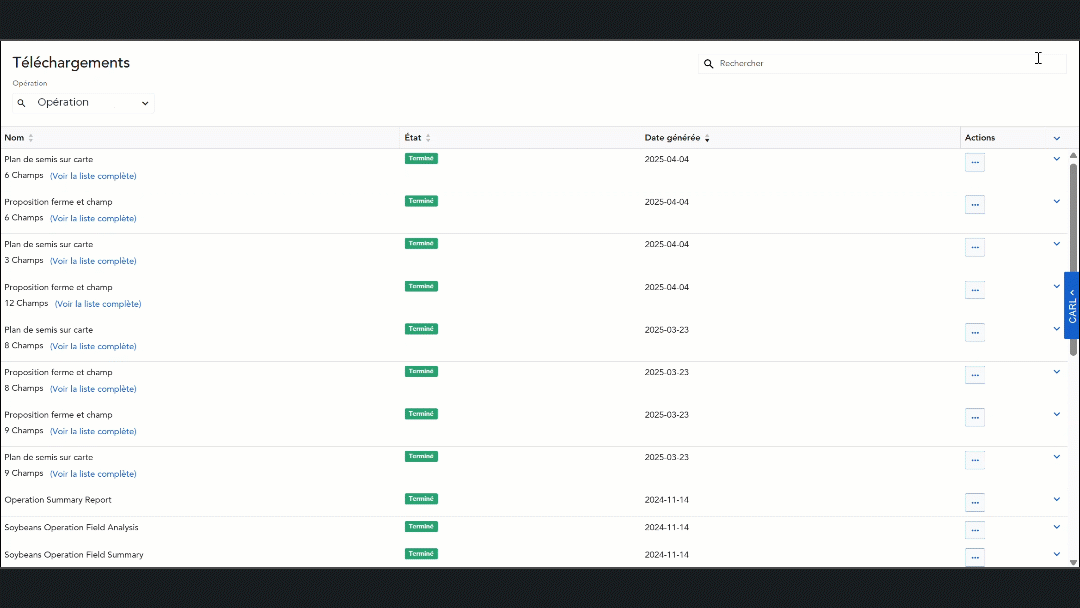Screen dimensions: 1080x608
Task: Click date 2024-11-14 of Soybeans Operation Field Summary
Action: tap(667, 555)
